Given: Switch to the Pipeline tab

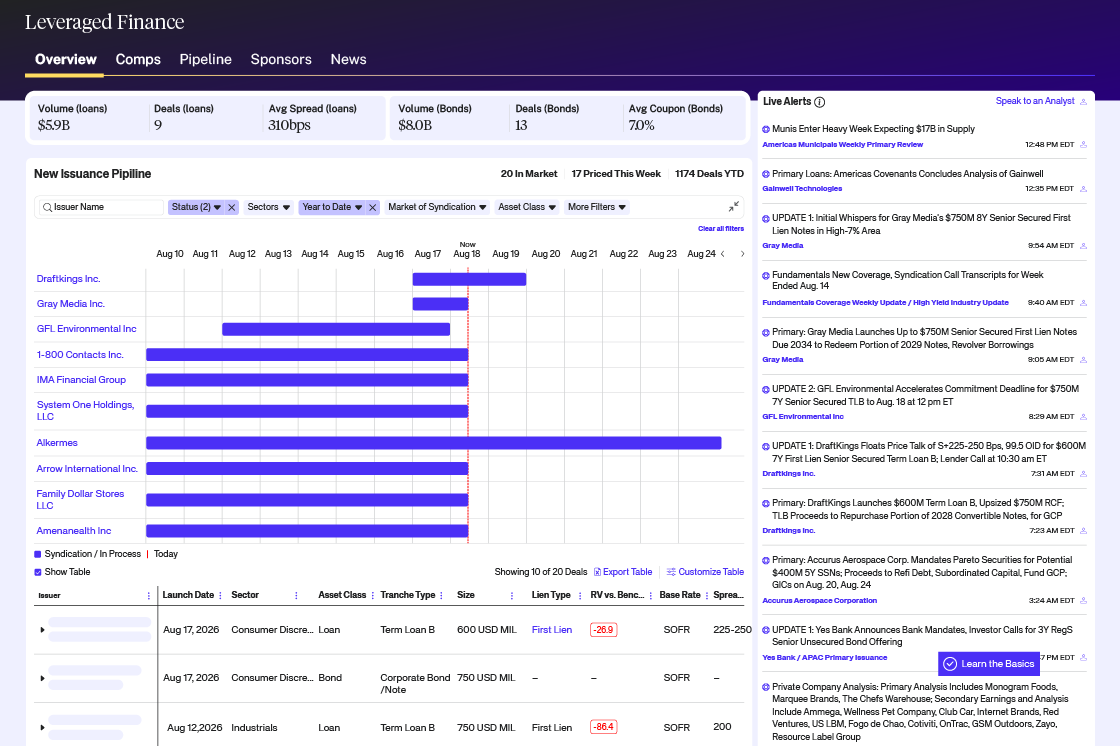Looking at the screenshot, I should (205, 59).
